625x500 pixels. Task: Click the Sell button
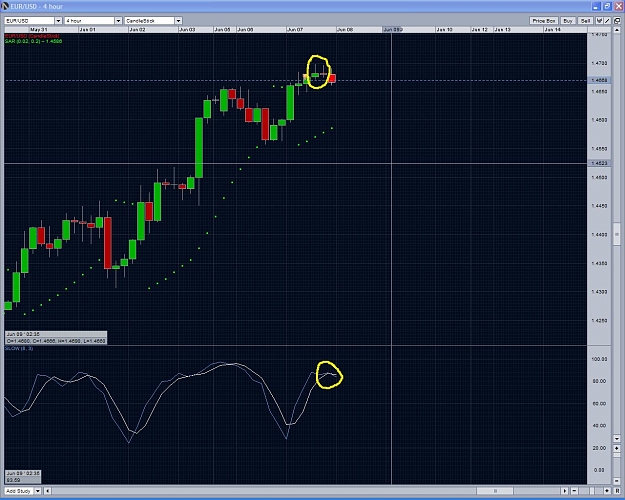(x=585, y=21)
